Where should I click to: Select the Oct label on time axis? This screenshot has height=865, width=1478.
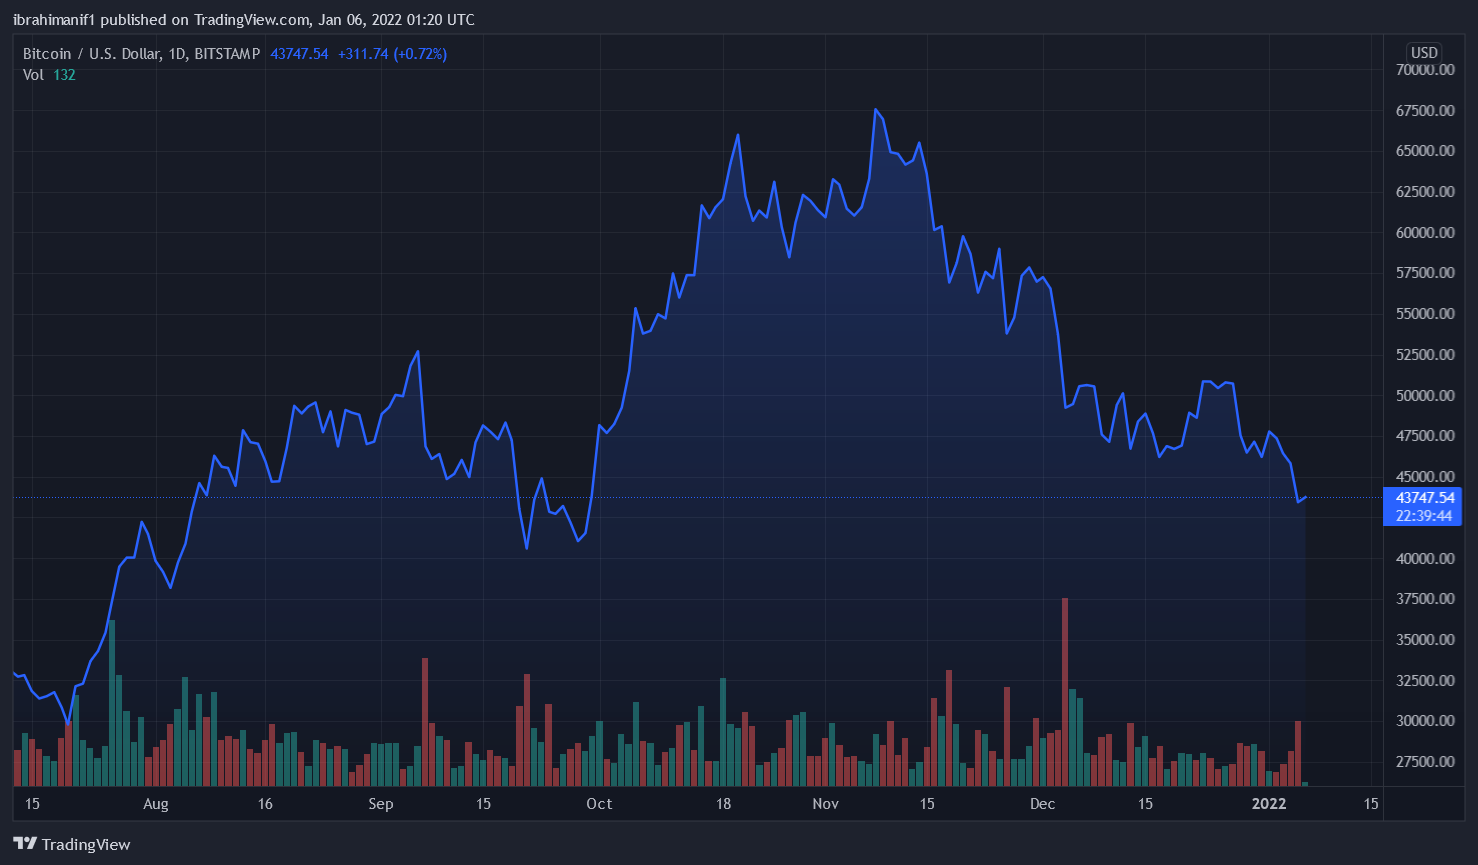point(599,804)
